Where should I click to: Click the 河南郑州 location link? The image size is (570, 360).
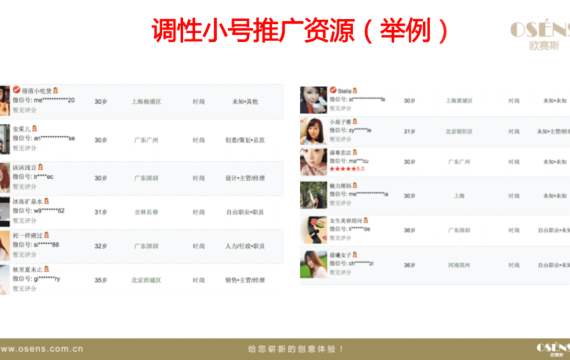459,265
